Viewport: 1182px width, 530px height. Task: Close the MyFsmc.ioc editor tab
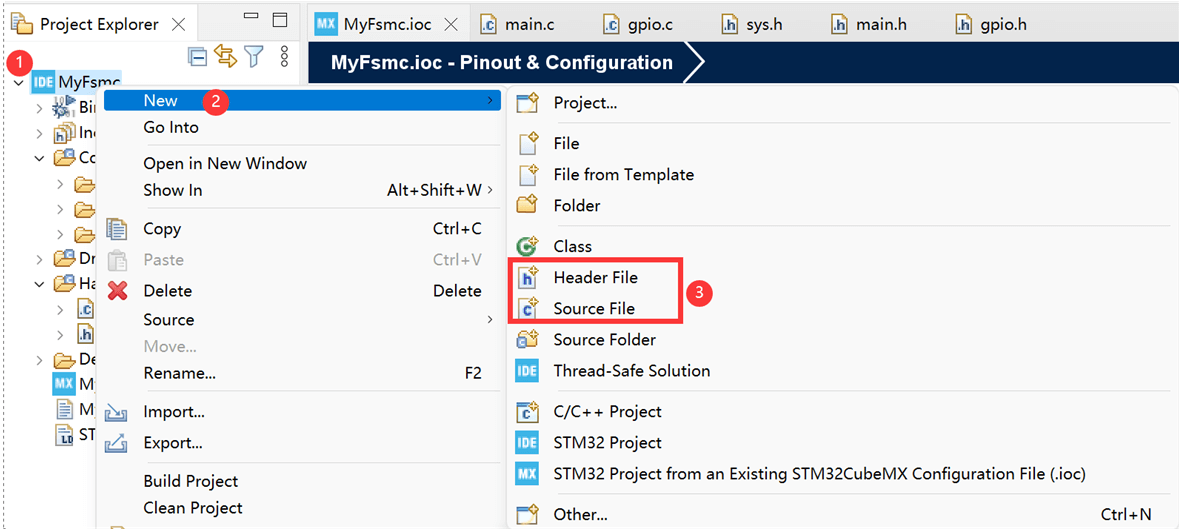[x=452, y=24]
